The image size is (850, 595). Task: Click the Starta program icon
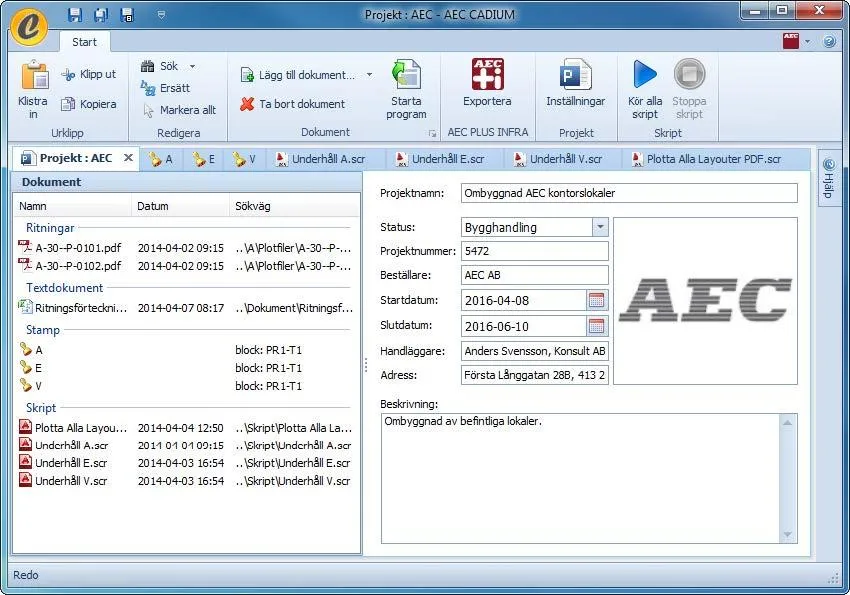(406, 76)
